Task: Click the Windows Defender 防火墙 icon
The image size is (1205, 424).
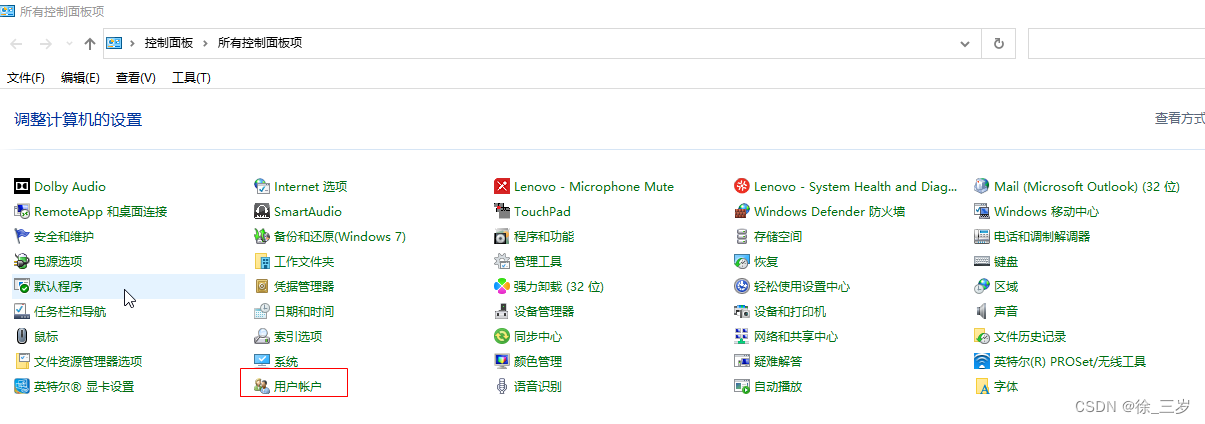Action: coord(742,211)
